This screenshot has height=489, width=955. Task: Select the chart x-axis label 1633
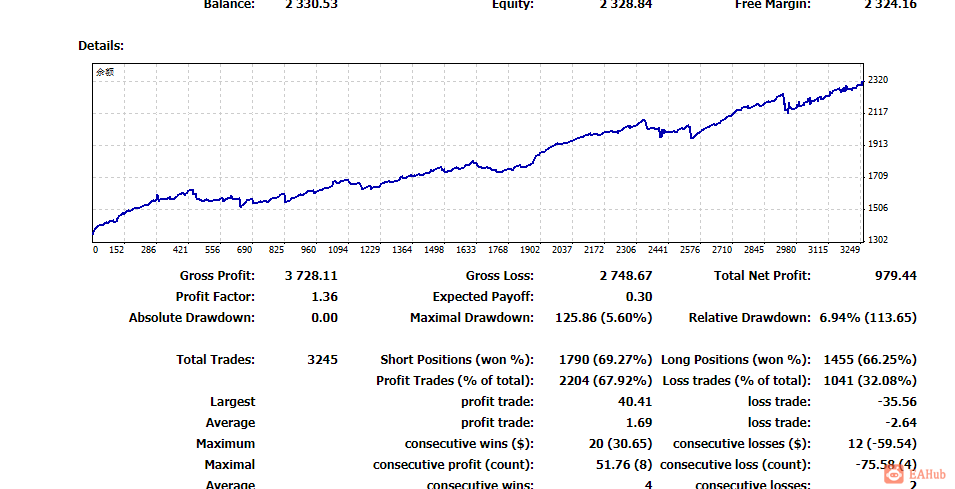pyautogui.click(x=466, y=250)
